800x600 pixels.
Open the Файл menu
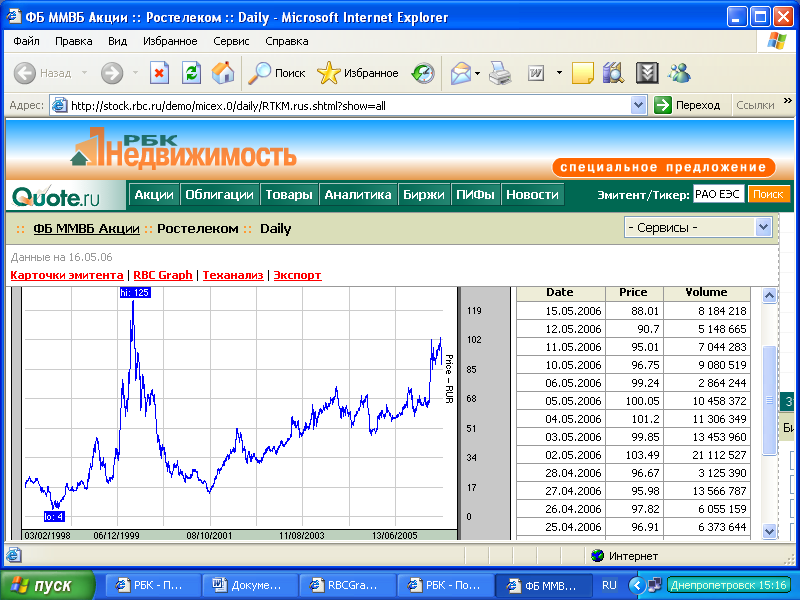point(27,41)
